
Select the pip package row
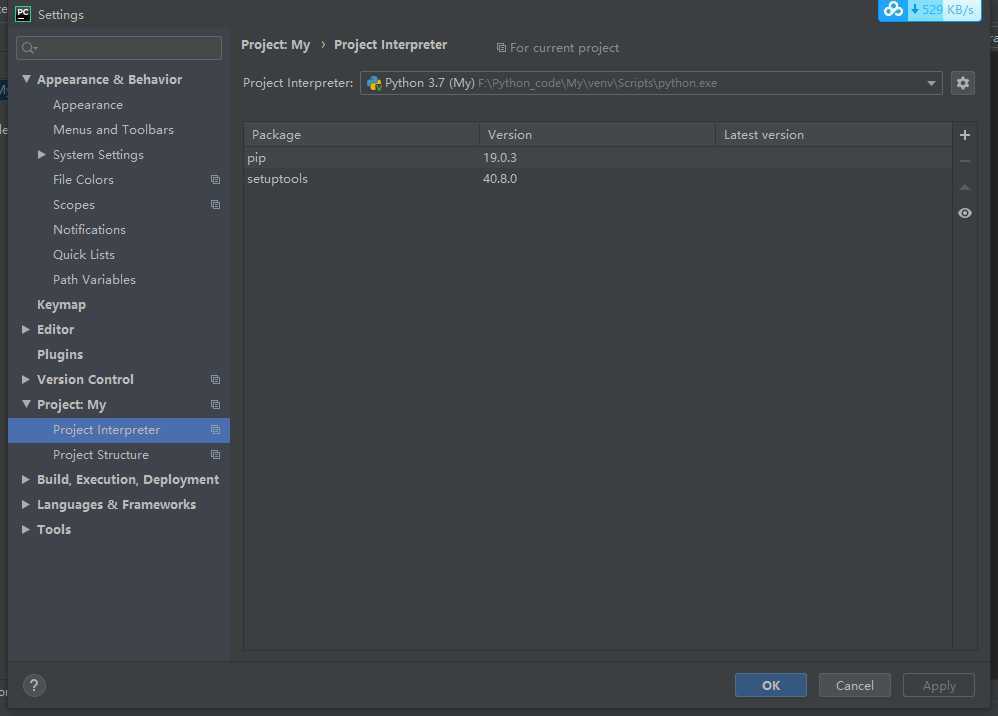[598, 158]
